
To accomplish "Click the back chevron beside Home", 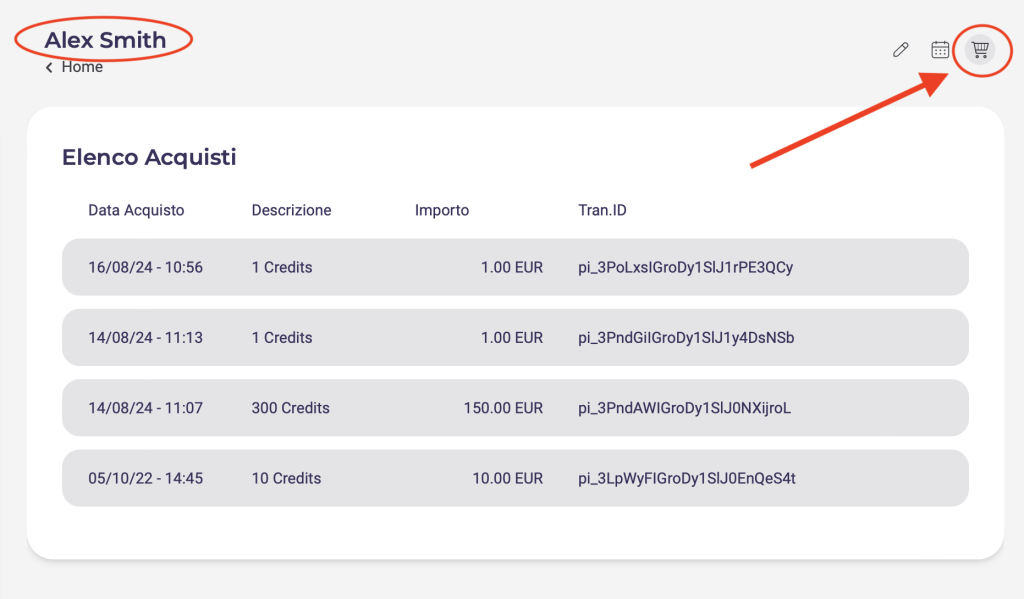I will (49, 68).
